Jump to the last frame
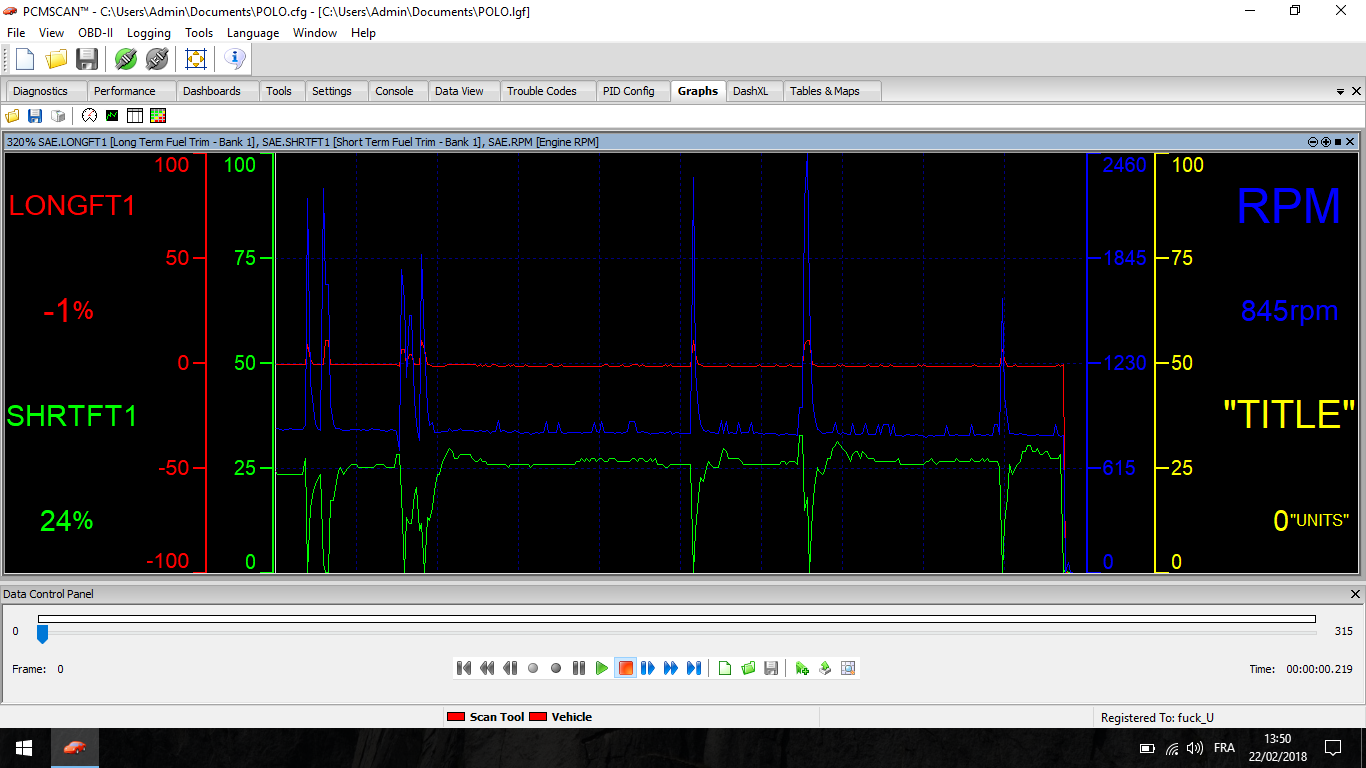The height and width of the screenshot is (768, 1366). pos(693,668)
